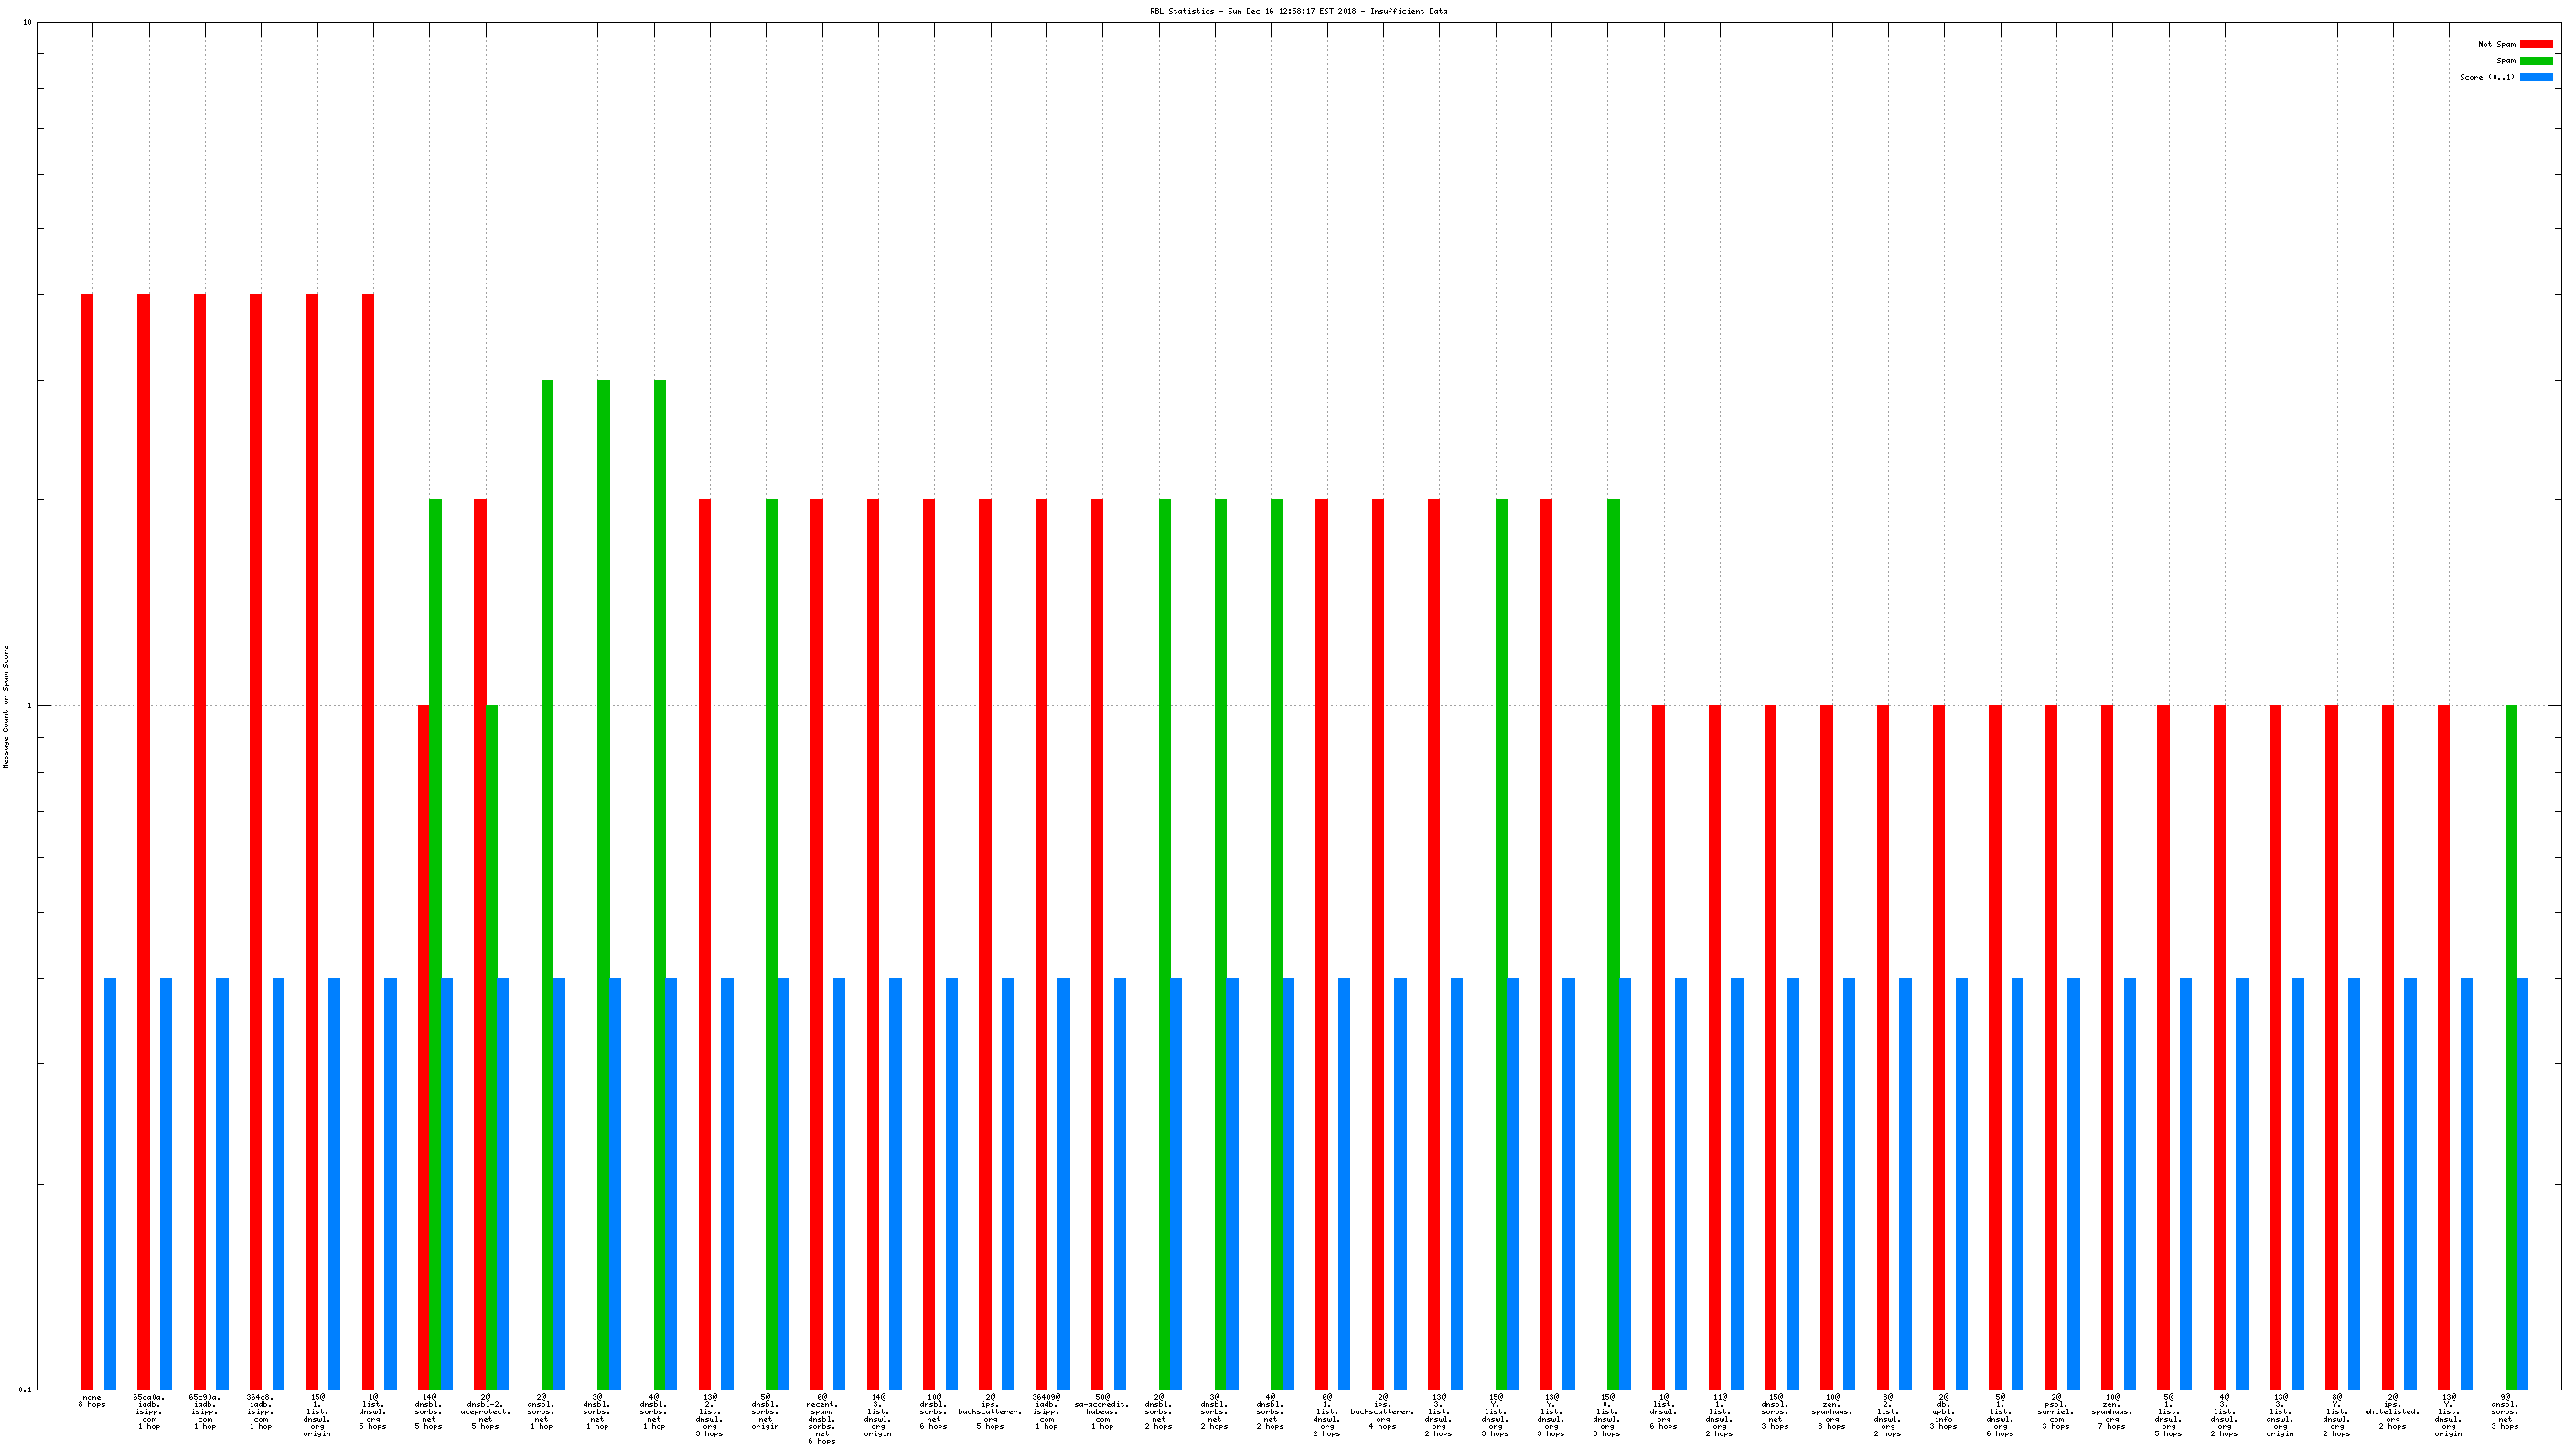This screenshot has width=2576, height=1449.
Task: Click the dnsbl-2.uceprotect.net axis label
Action: pos(485,1411)
